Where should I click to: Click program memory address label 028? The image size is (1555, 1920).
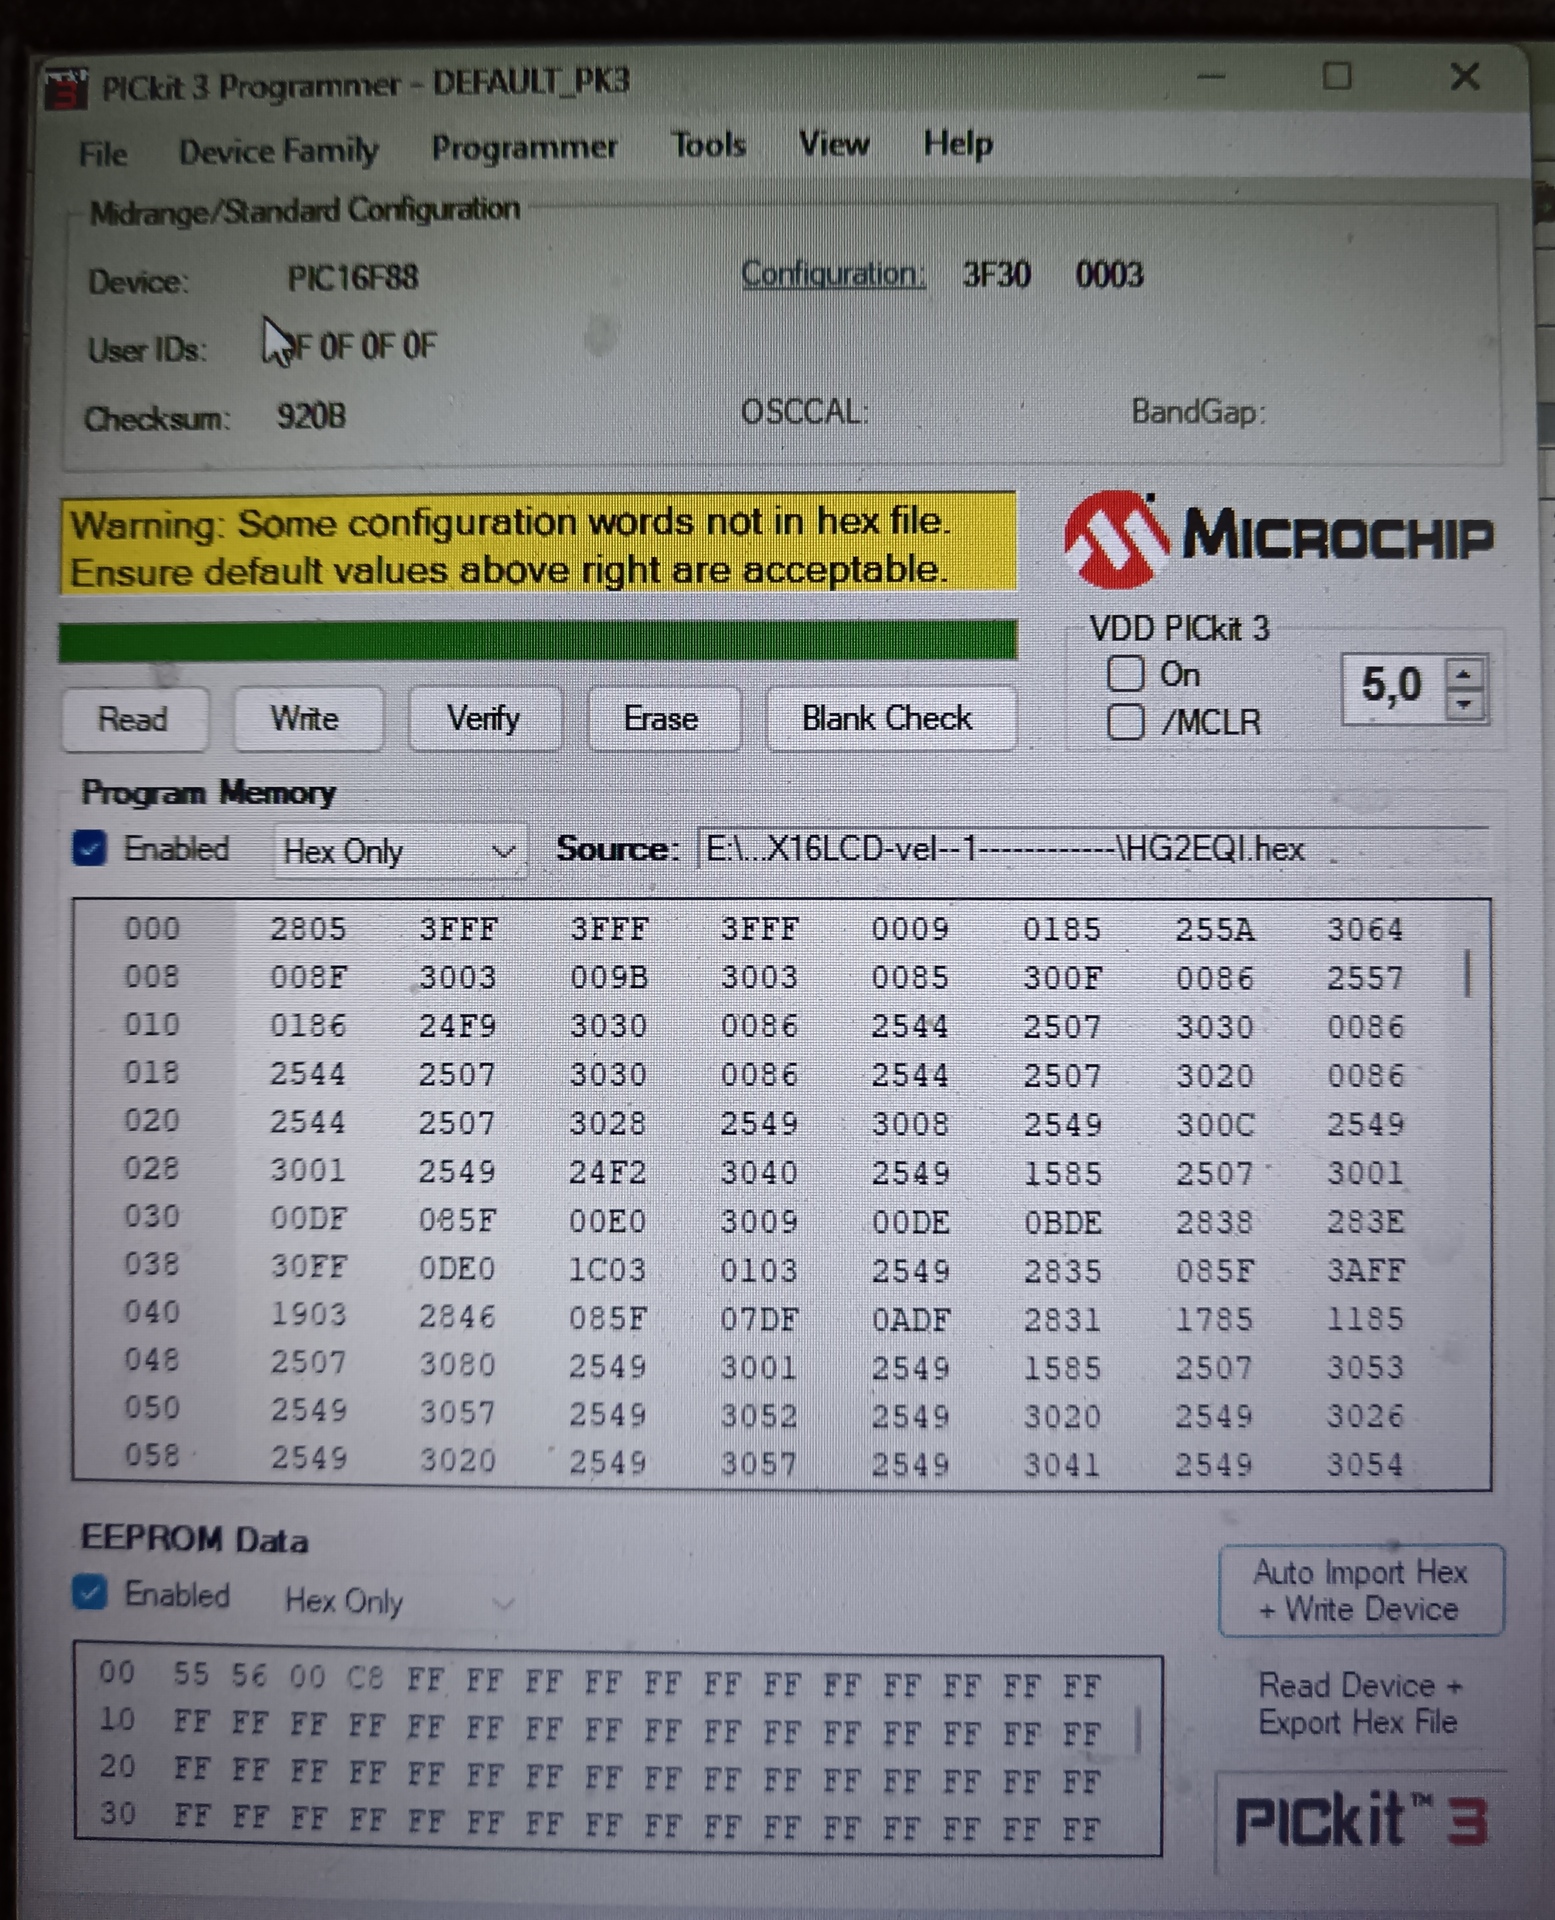pyautogui.click(x=152, y=1168)
